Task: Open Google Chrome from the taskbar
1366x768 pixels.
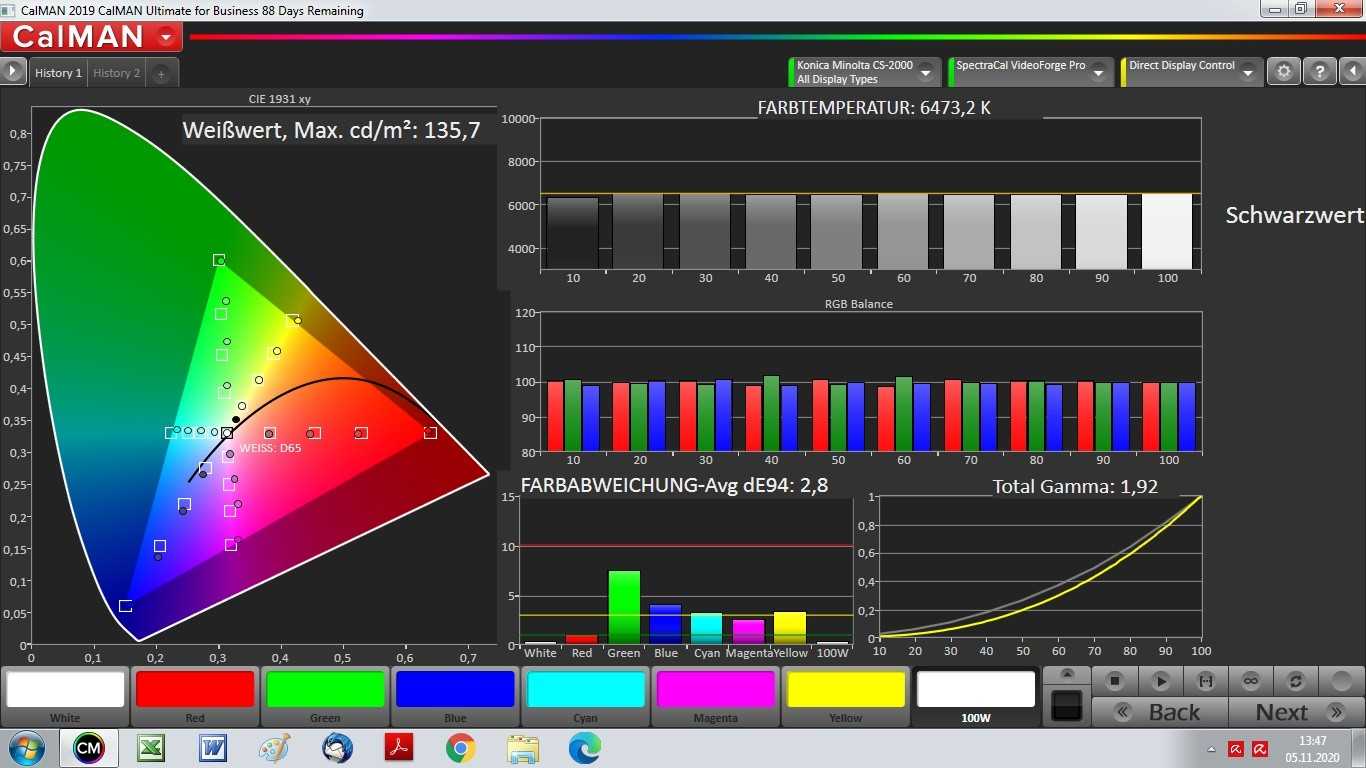Action: (x=460, y=748)
